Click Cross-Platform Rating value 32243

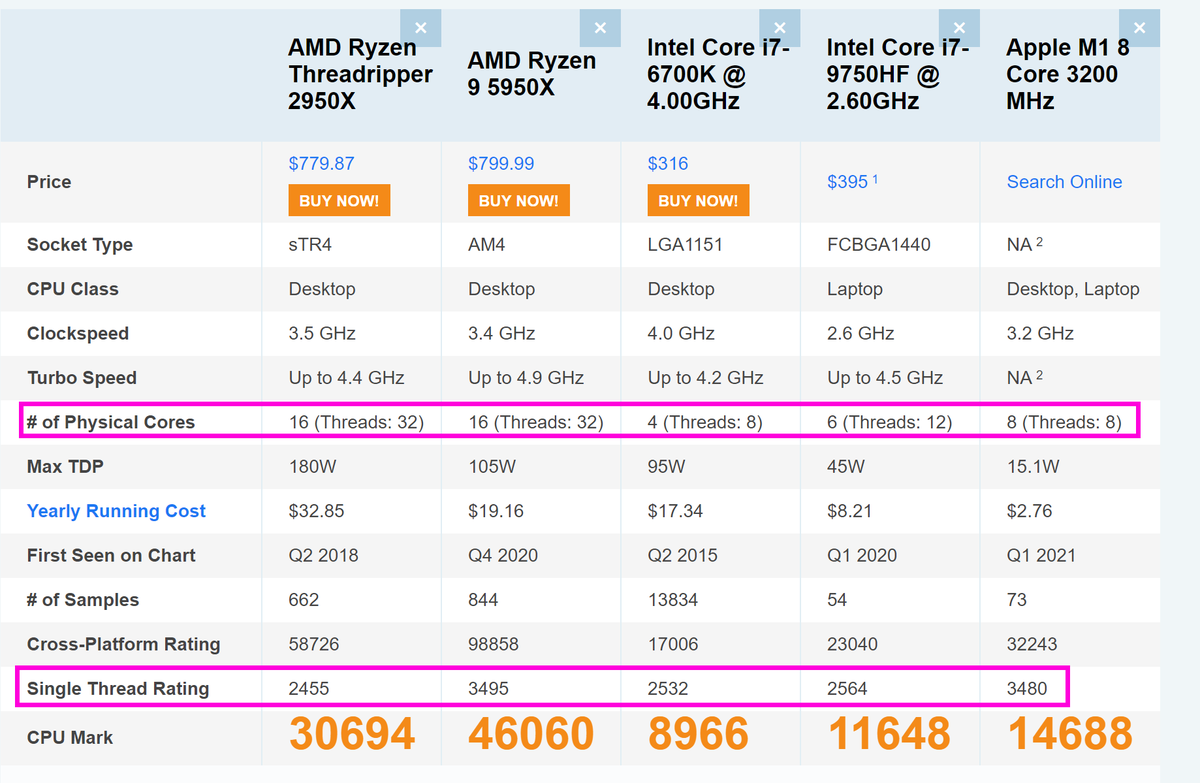click(x=1033, y=644)
